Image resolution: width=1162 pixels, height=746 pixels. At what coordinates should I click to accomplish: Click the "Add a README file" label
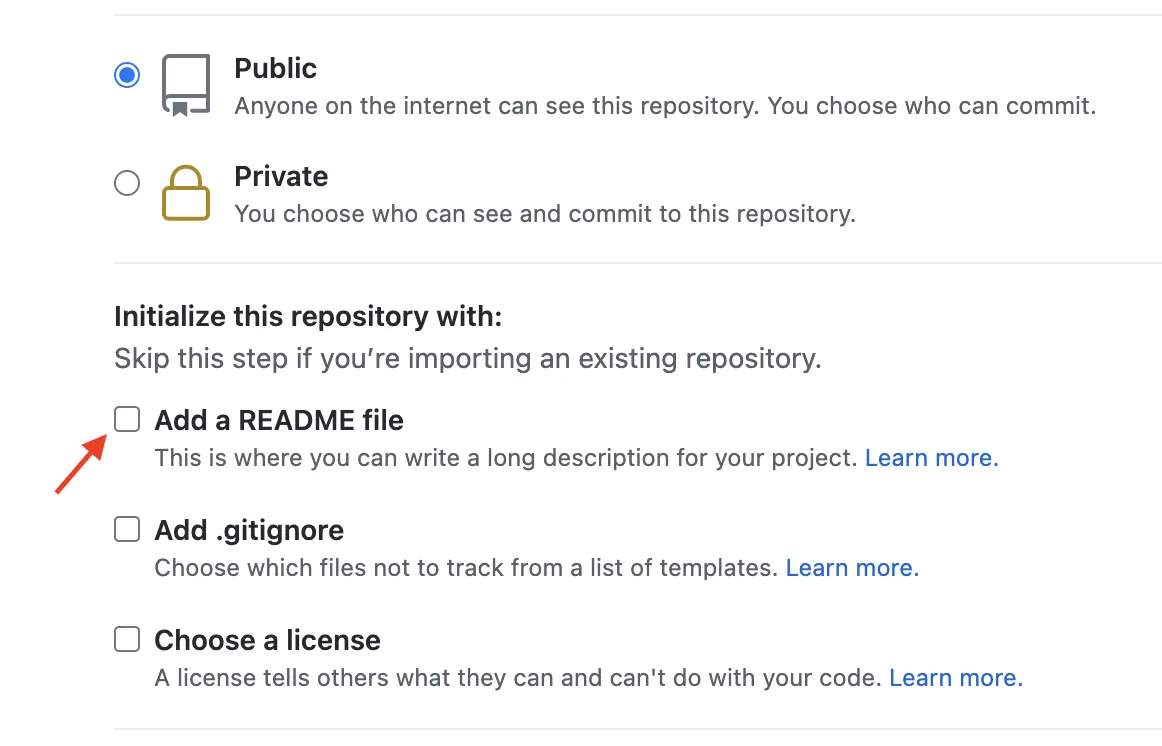279,420
